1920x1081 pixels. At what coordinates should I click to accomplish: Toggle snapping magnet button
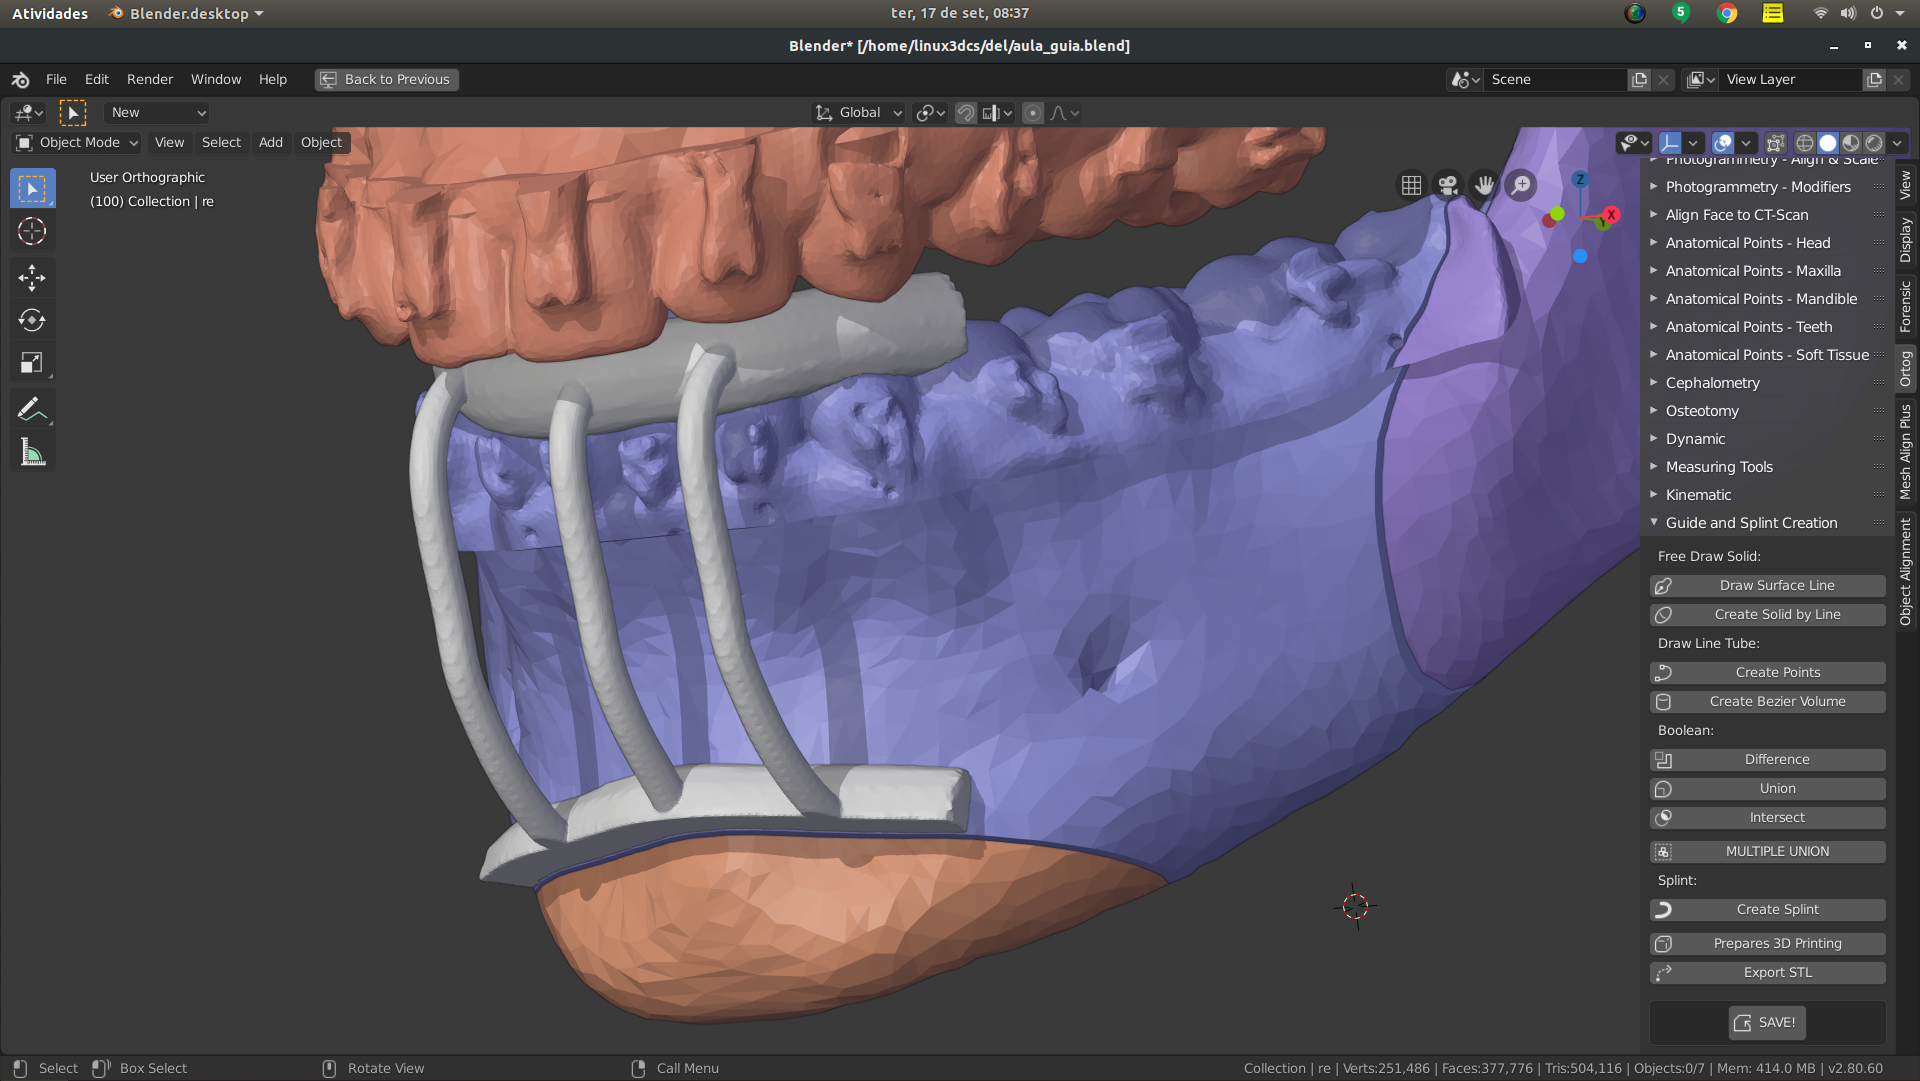(965, 113)
